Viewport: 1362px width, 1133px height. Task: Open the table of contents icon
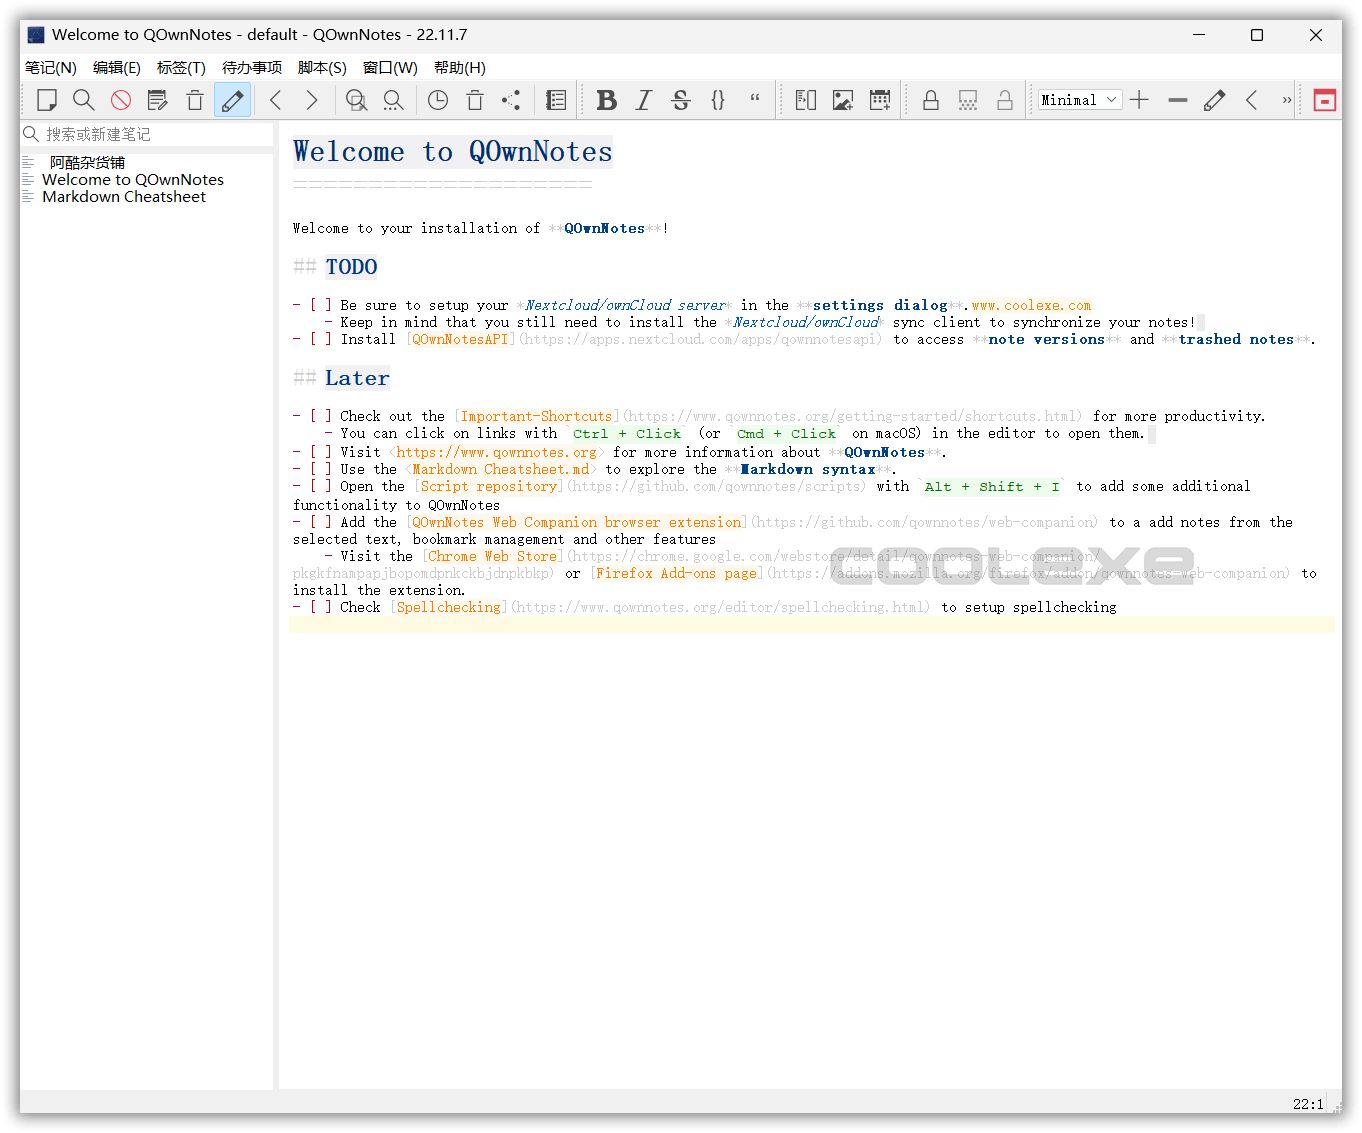point(556,100)
